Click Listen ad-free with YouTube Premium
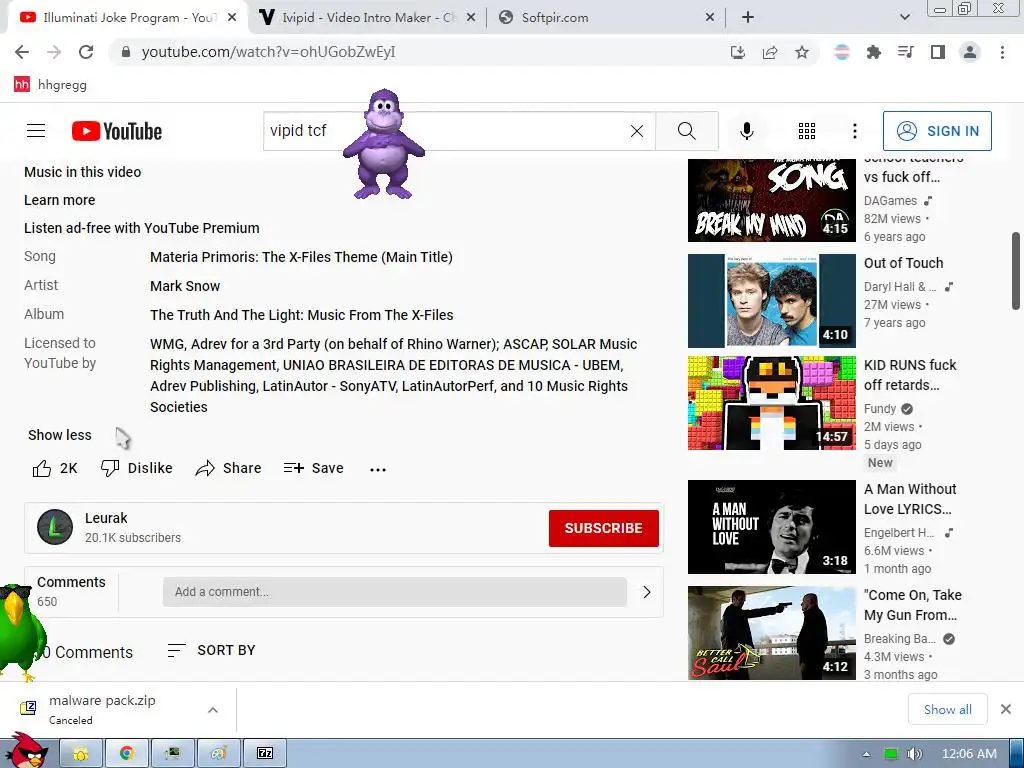 [x=142, y=228]
